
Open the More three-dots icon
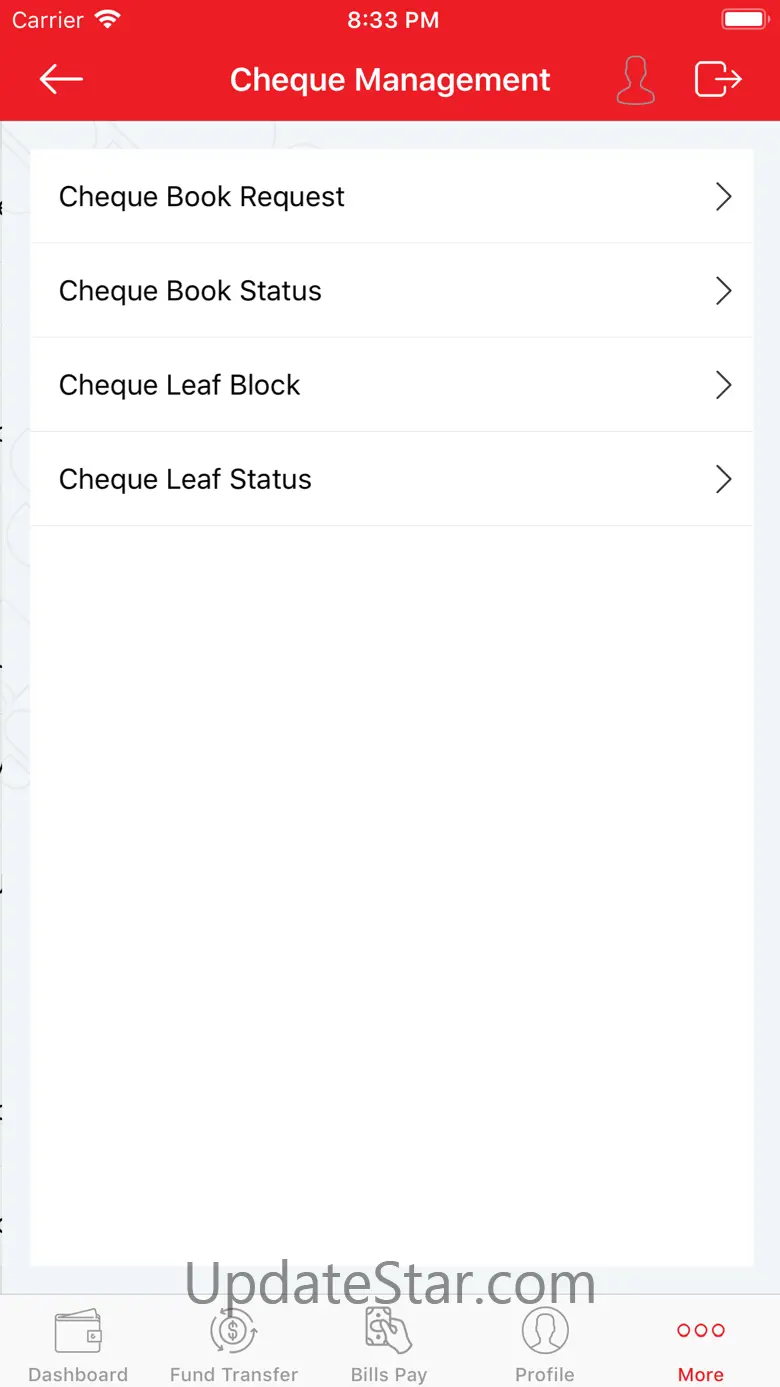[x=701, y=1330]
